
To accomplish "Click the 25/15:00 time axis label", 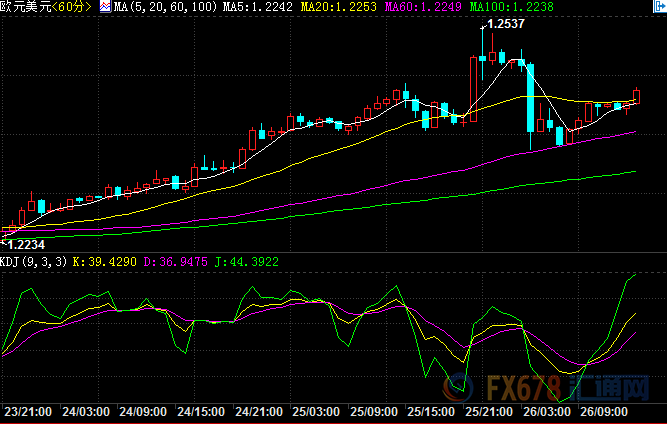I will 431,412.
